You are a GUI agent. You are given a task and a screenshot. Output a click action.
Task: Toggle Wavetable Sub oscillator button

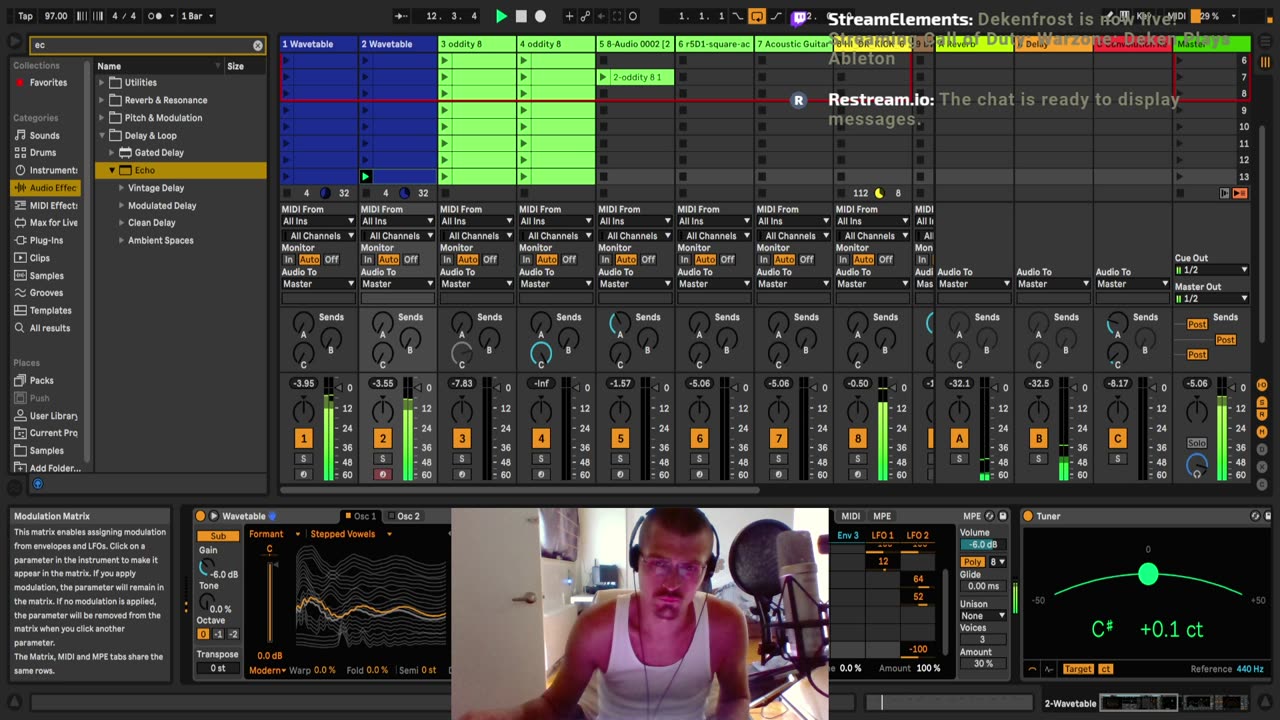218,536
